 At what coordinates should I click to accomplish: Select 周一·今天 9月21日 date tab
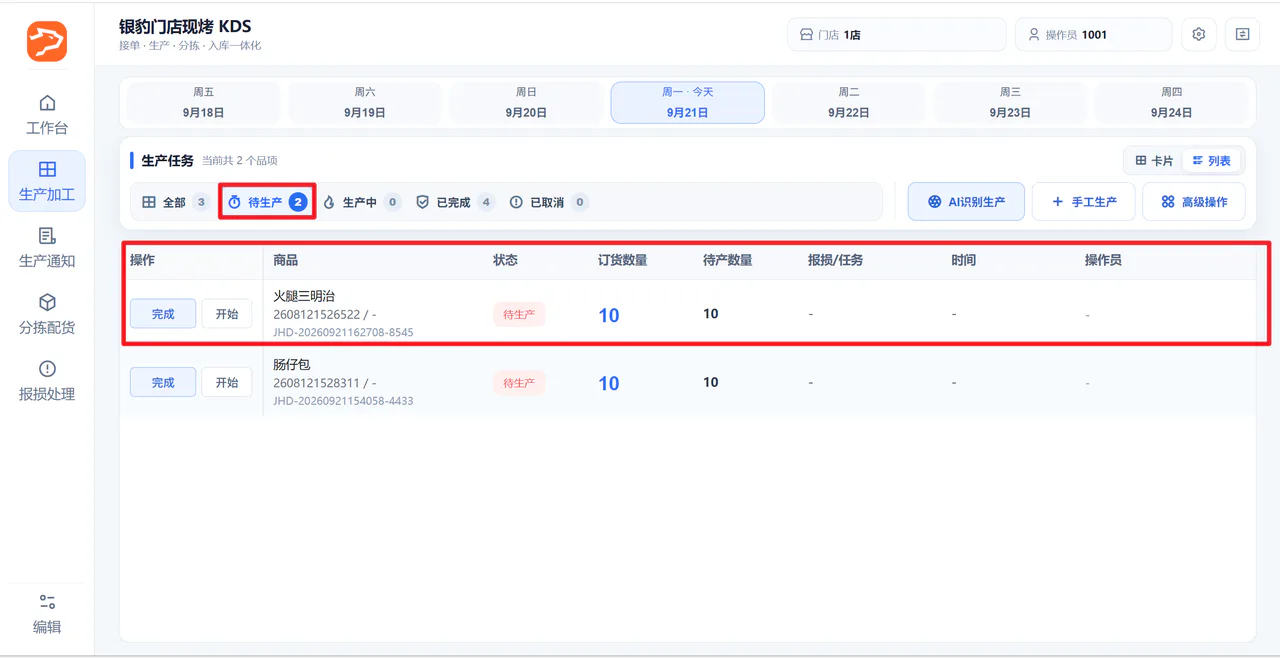(x=688, y=102)
